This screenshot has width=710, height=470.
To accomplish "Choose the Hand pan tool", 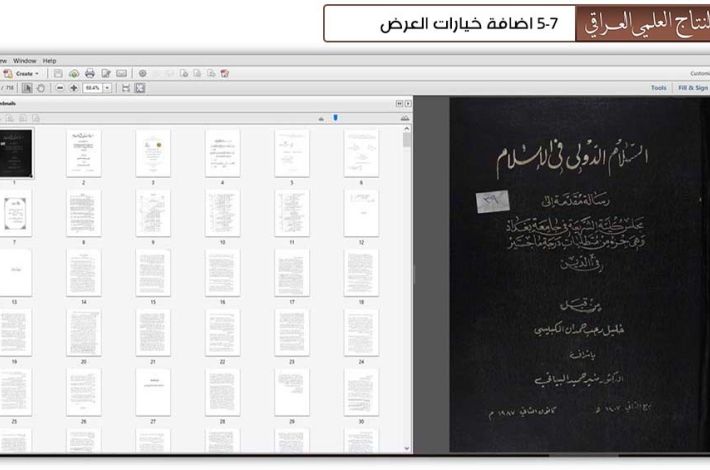I will (41, 88).
